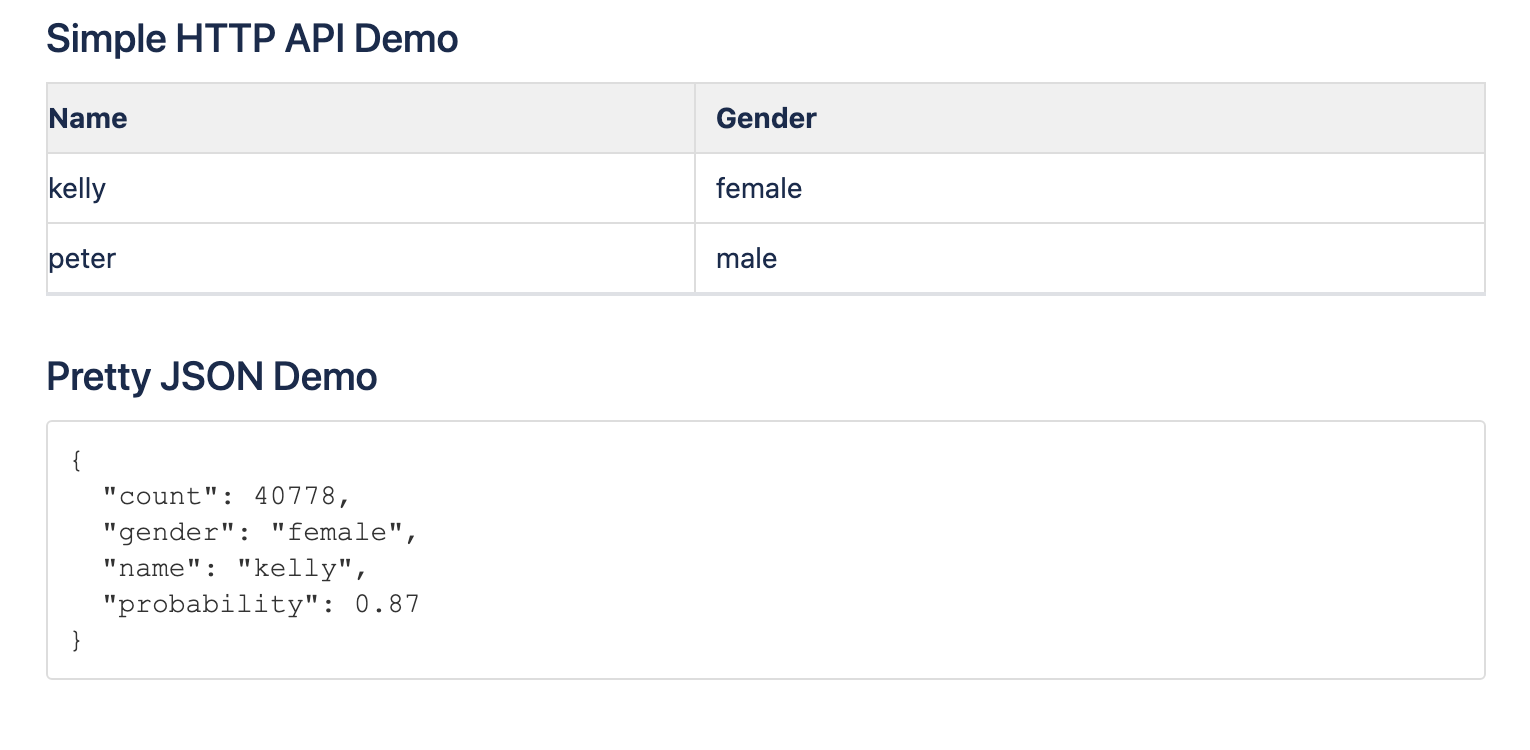Click the 0.87 value in the JSON
The image size is (1530, 750).
click(x=387, y=604)
